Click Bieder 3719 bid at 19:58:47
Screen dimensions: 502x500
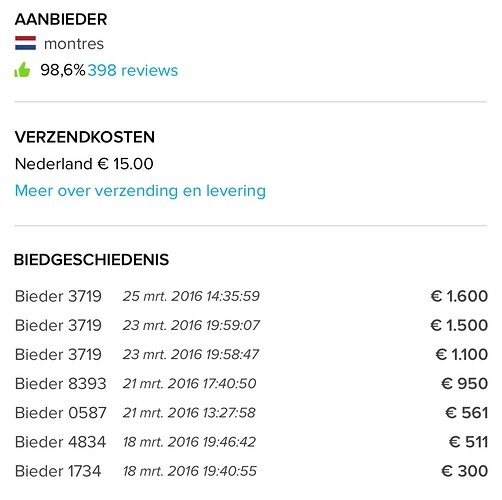pos(251,354)
